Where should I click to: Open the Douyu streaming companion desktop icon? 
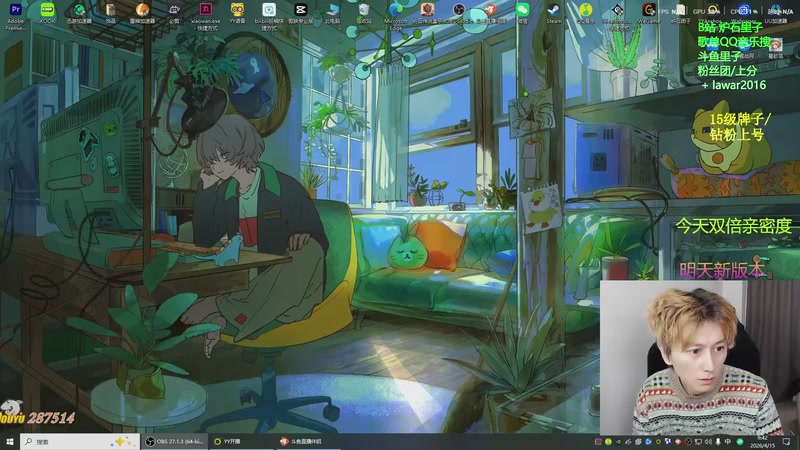tap(490, 14)
